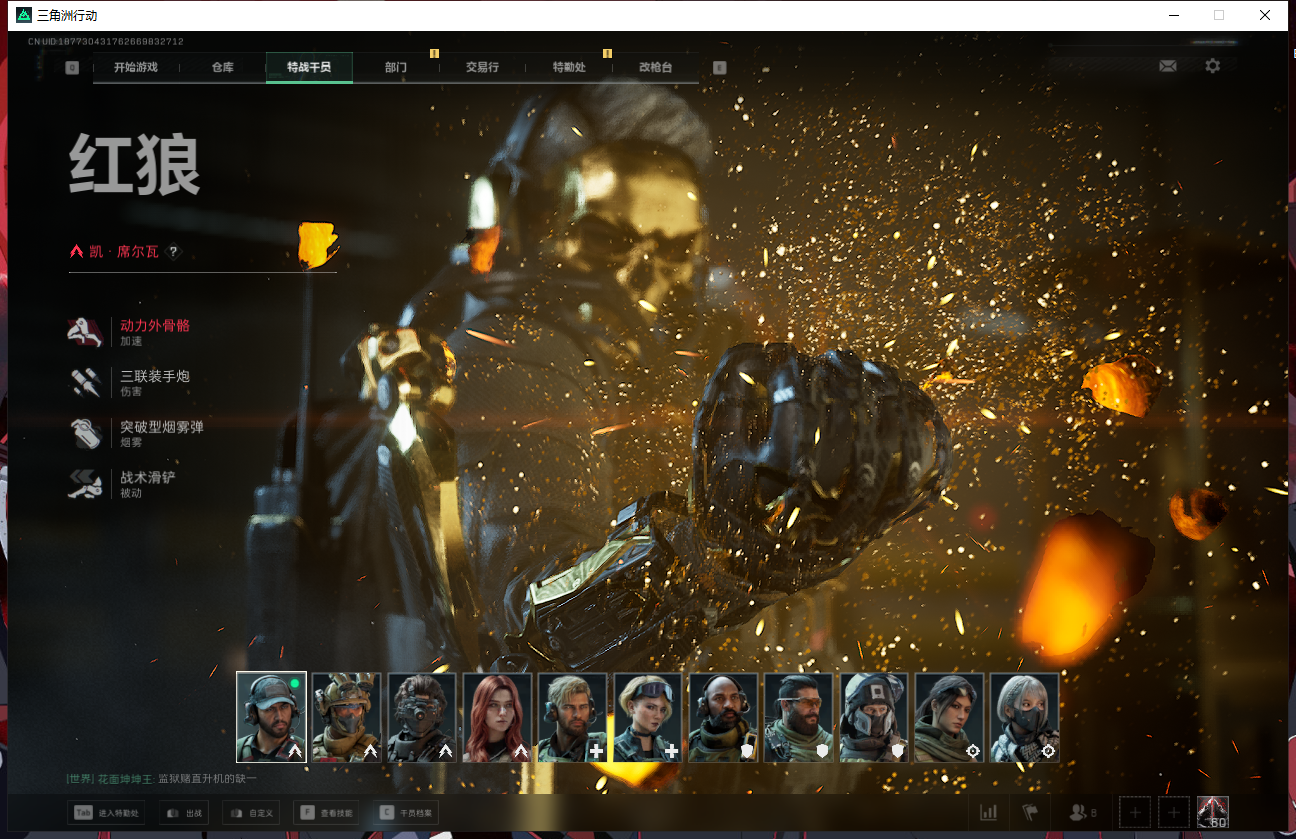Maximize the 三角洲行动 window

1219,15
